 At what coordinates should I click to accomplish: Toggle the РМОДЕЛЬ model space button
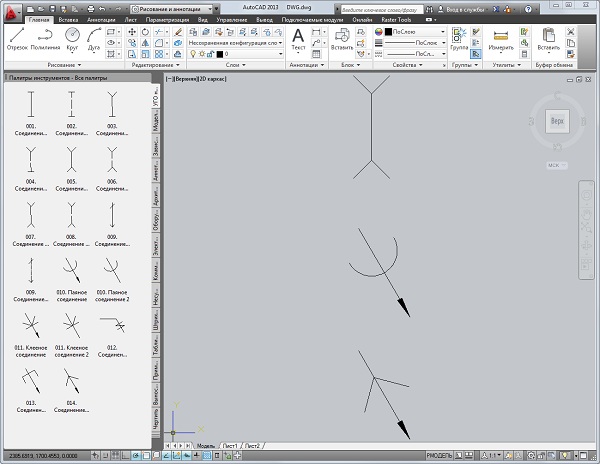pos(440,454)
